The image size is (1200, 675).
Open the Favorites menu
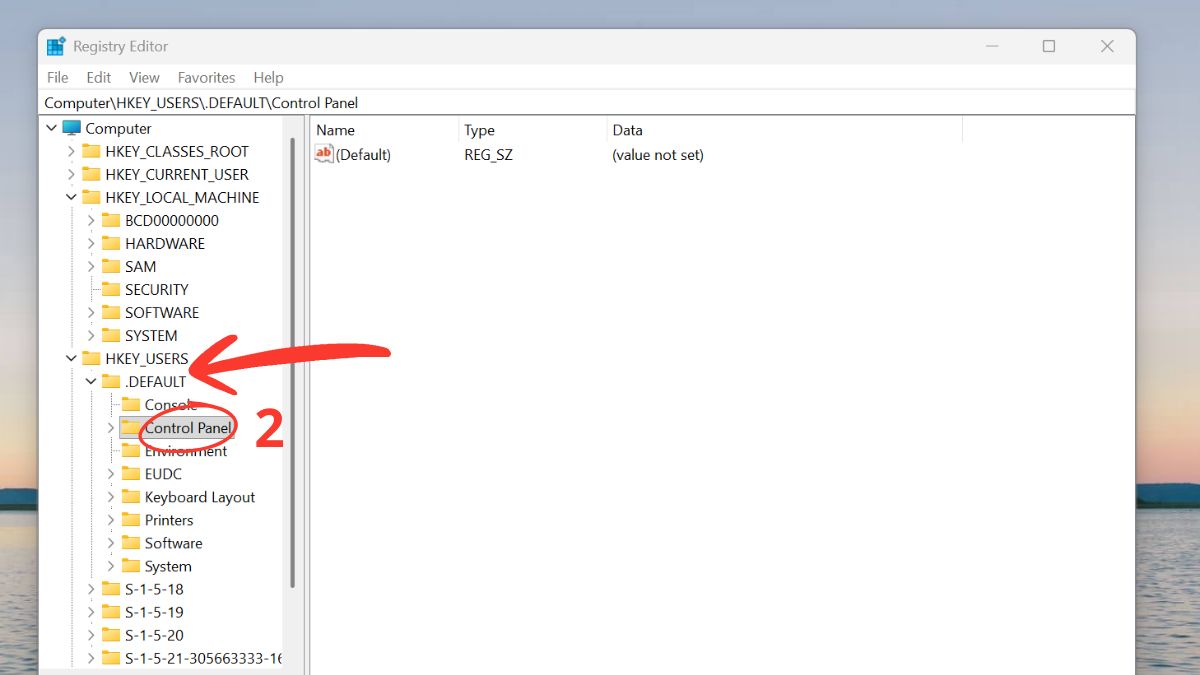[x=206, y=77]
